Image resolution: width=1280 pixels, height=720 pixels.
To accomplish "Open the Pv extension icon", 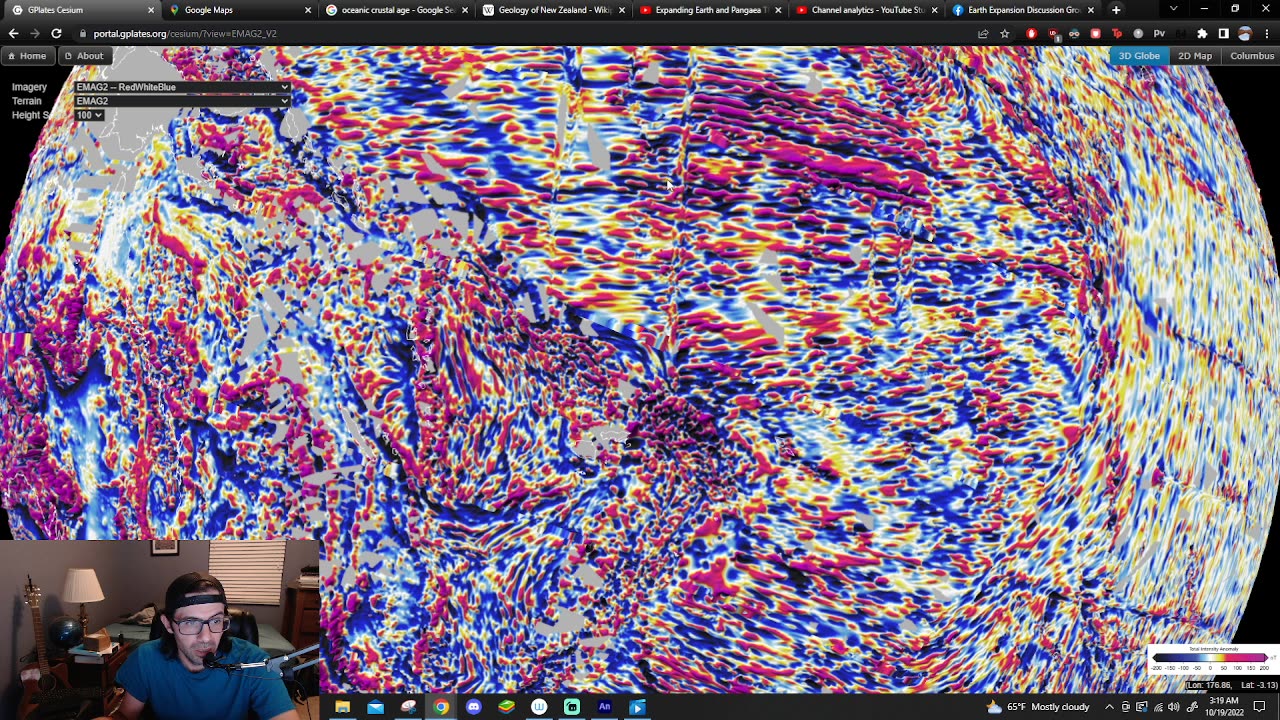I will tap(1159, 34).
